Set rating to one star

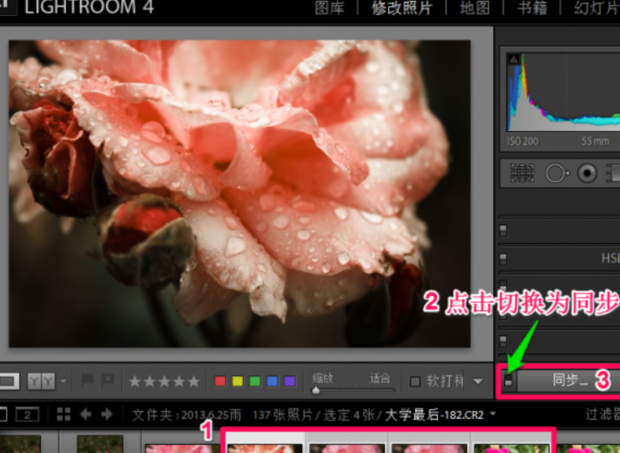(135, 381)
